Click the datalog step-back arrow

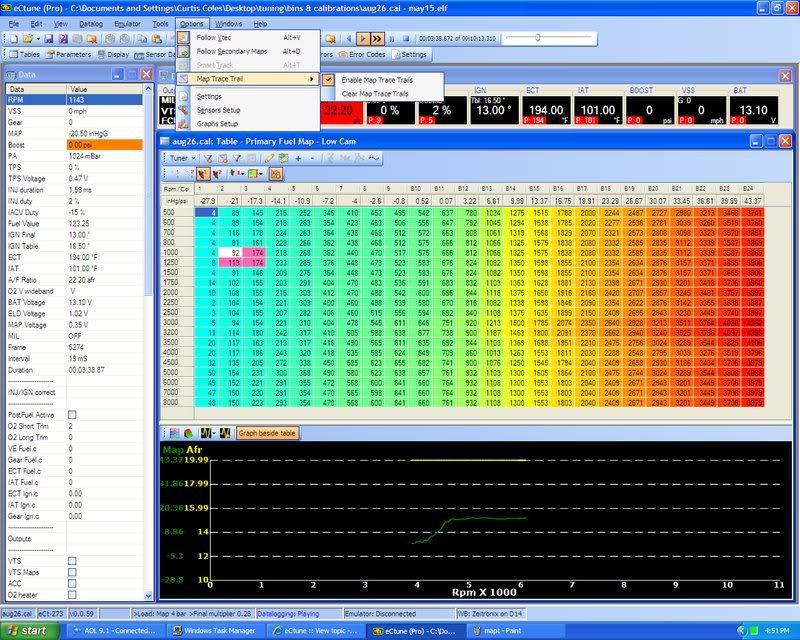(x=349, y=39)
